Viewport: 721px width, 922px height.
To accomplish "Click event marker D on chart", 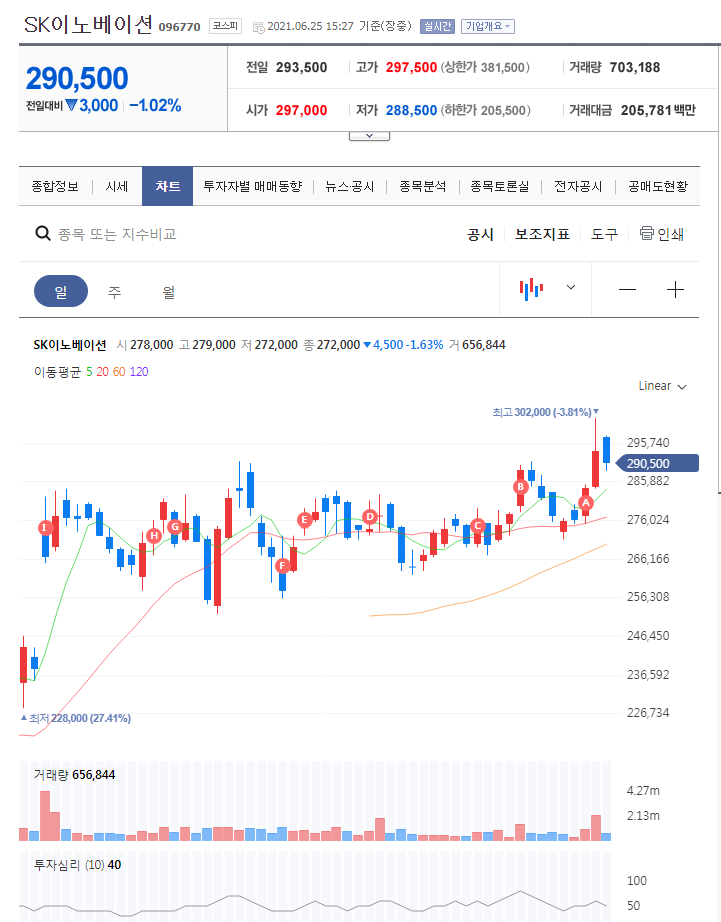I will click(x=370, y=517).
